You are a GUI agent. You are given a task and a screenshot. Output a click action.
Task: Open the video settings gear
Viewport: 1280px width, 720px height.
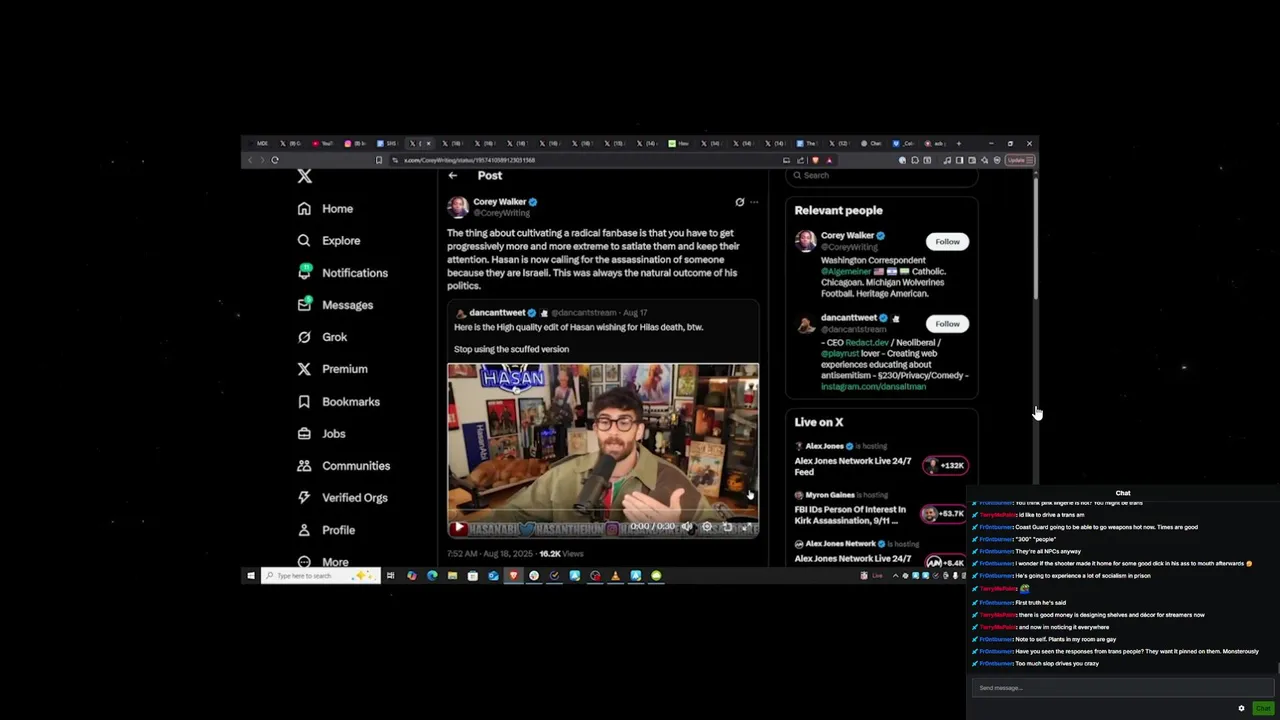[707, 527]
